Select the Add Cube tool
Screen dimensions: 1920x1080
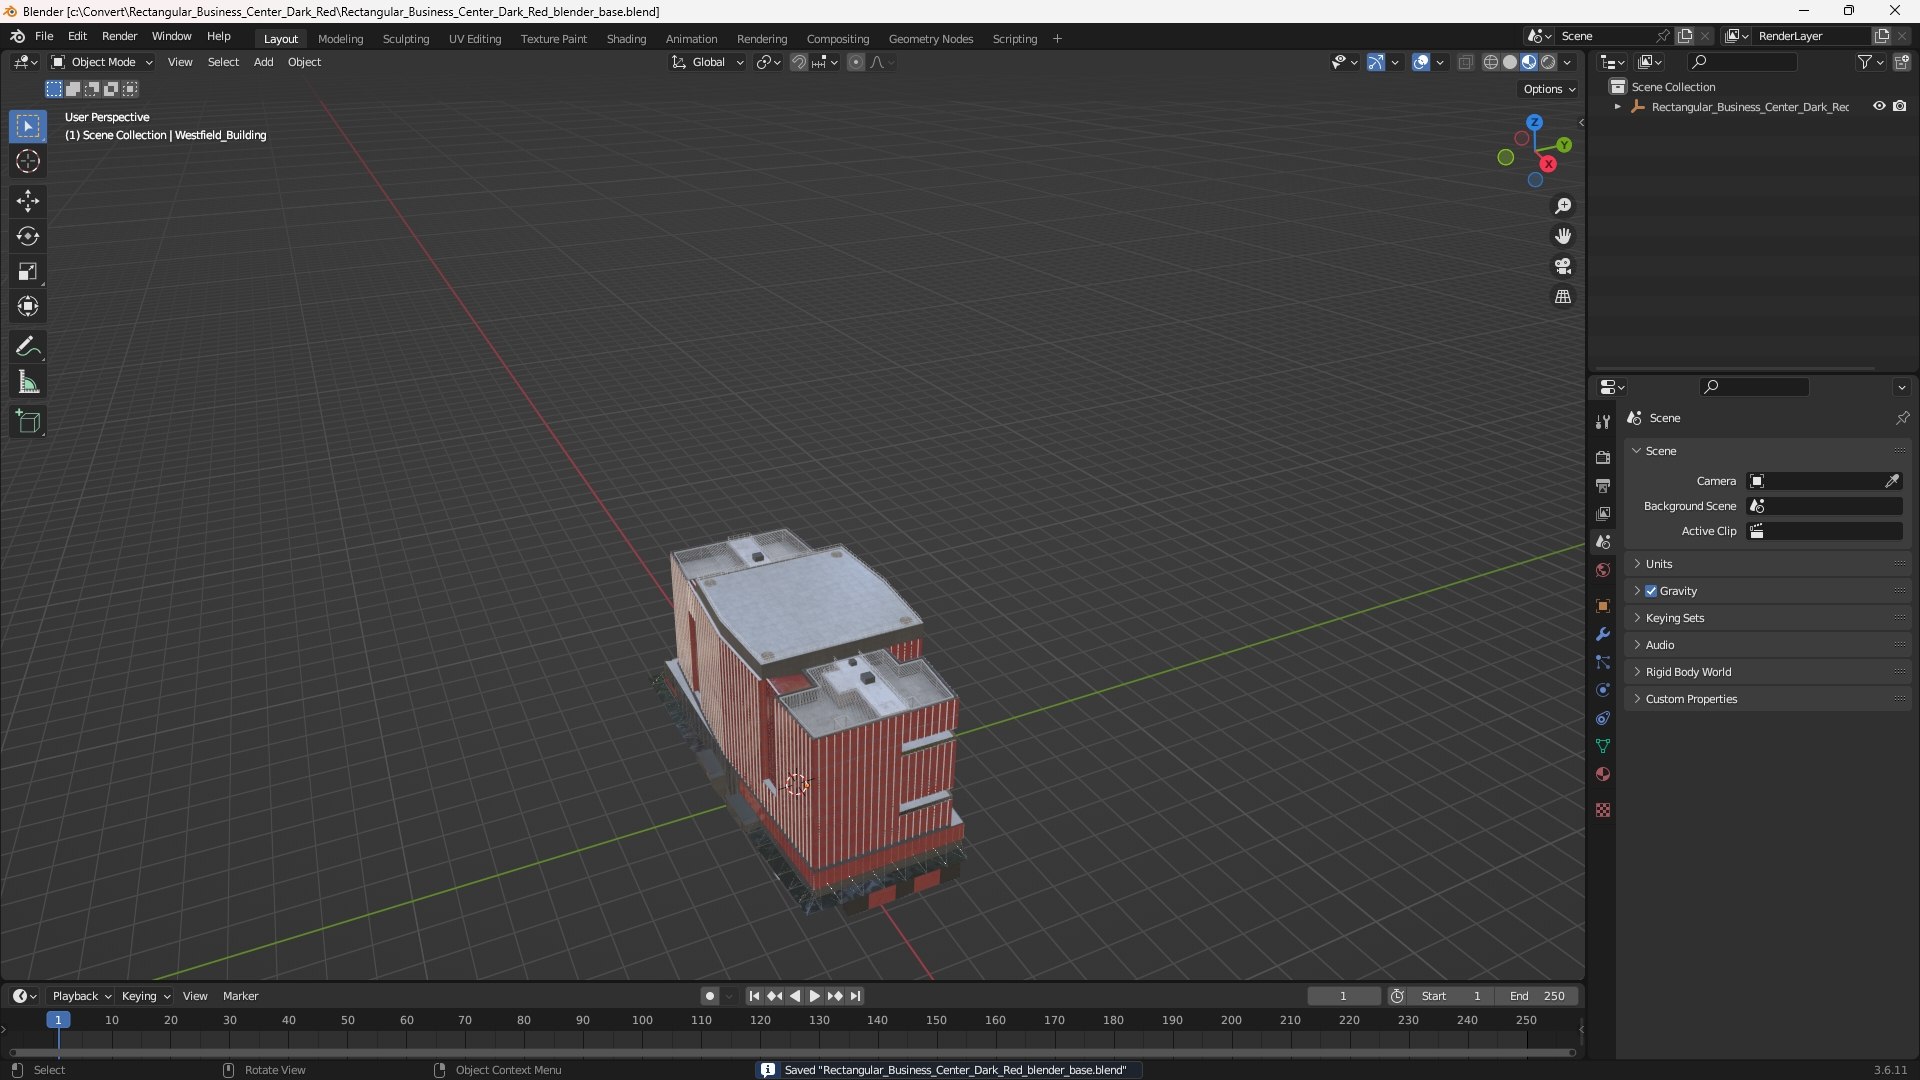(28, 422)
